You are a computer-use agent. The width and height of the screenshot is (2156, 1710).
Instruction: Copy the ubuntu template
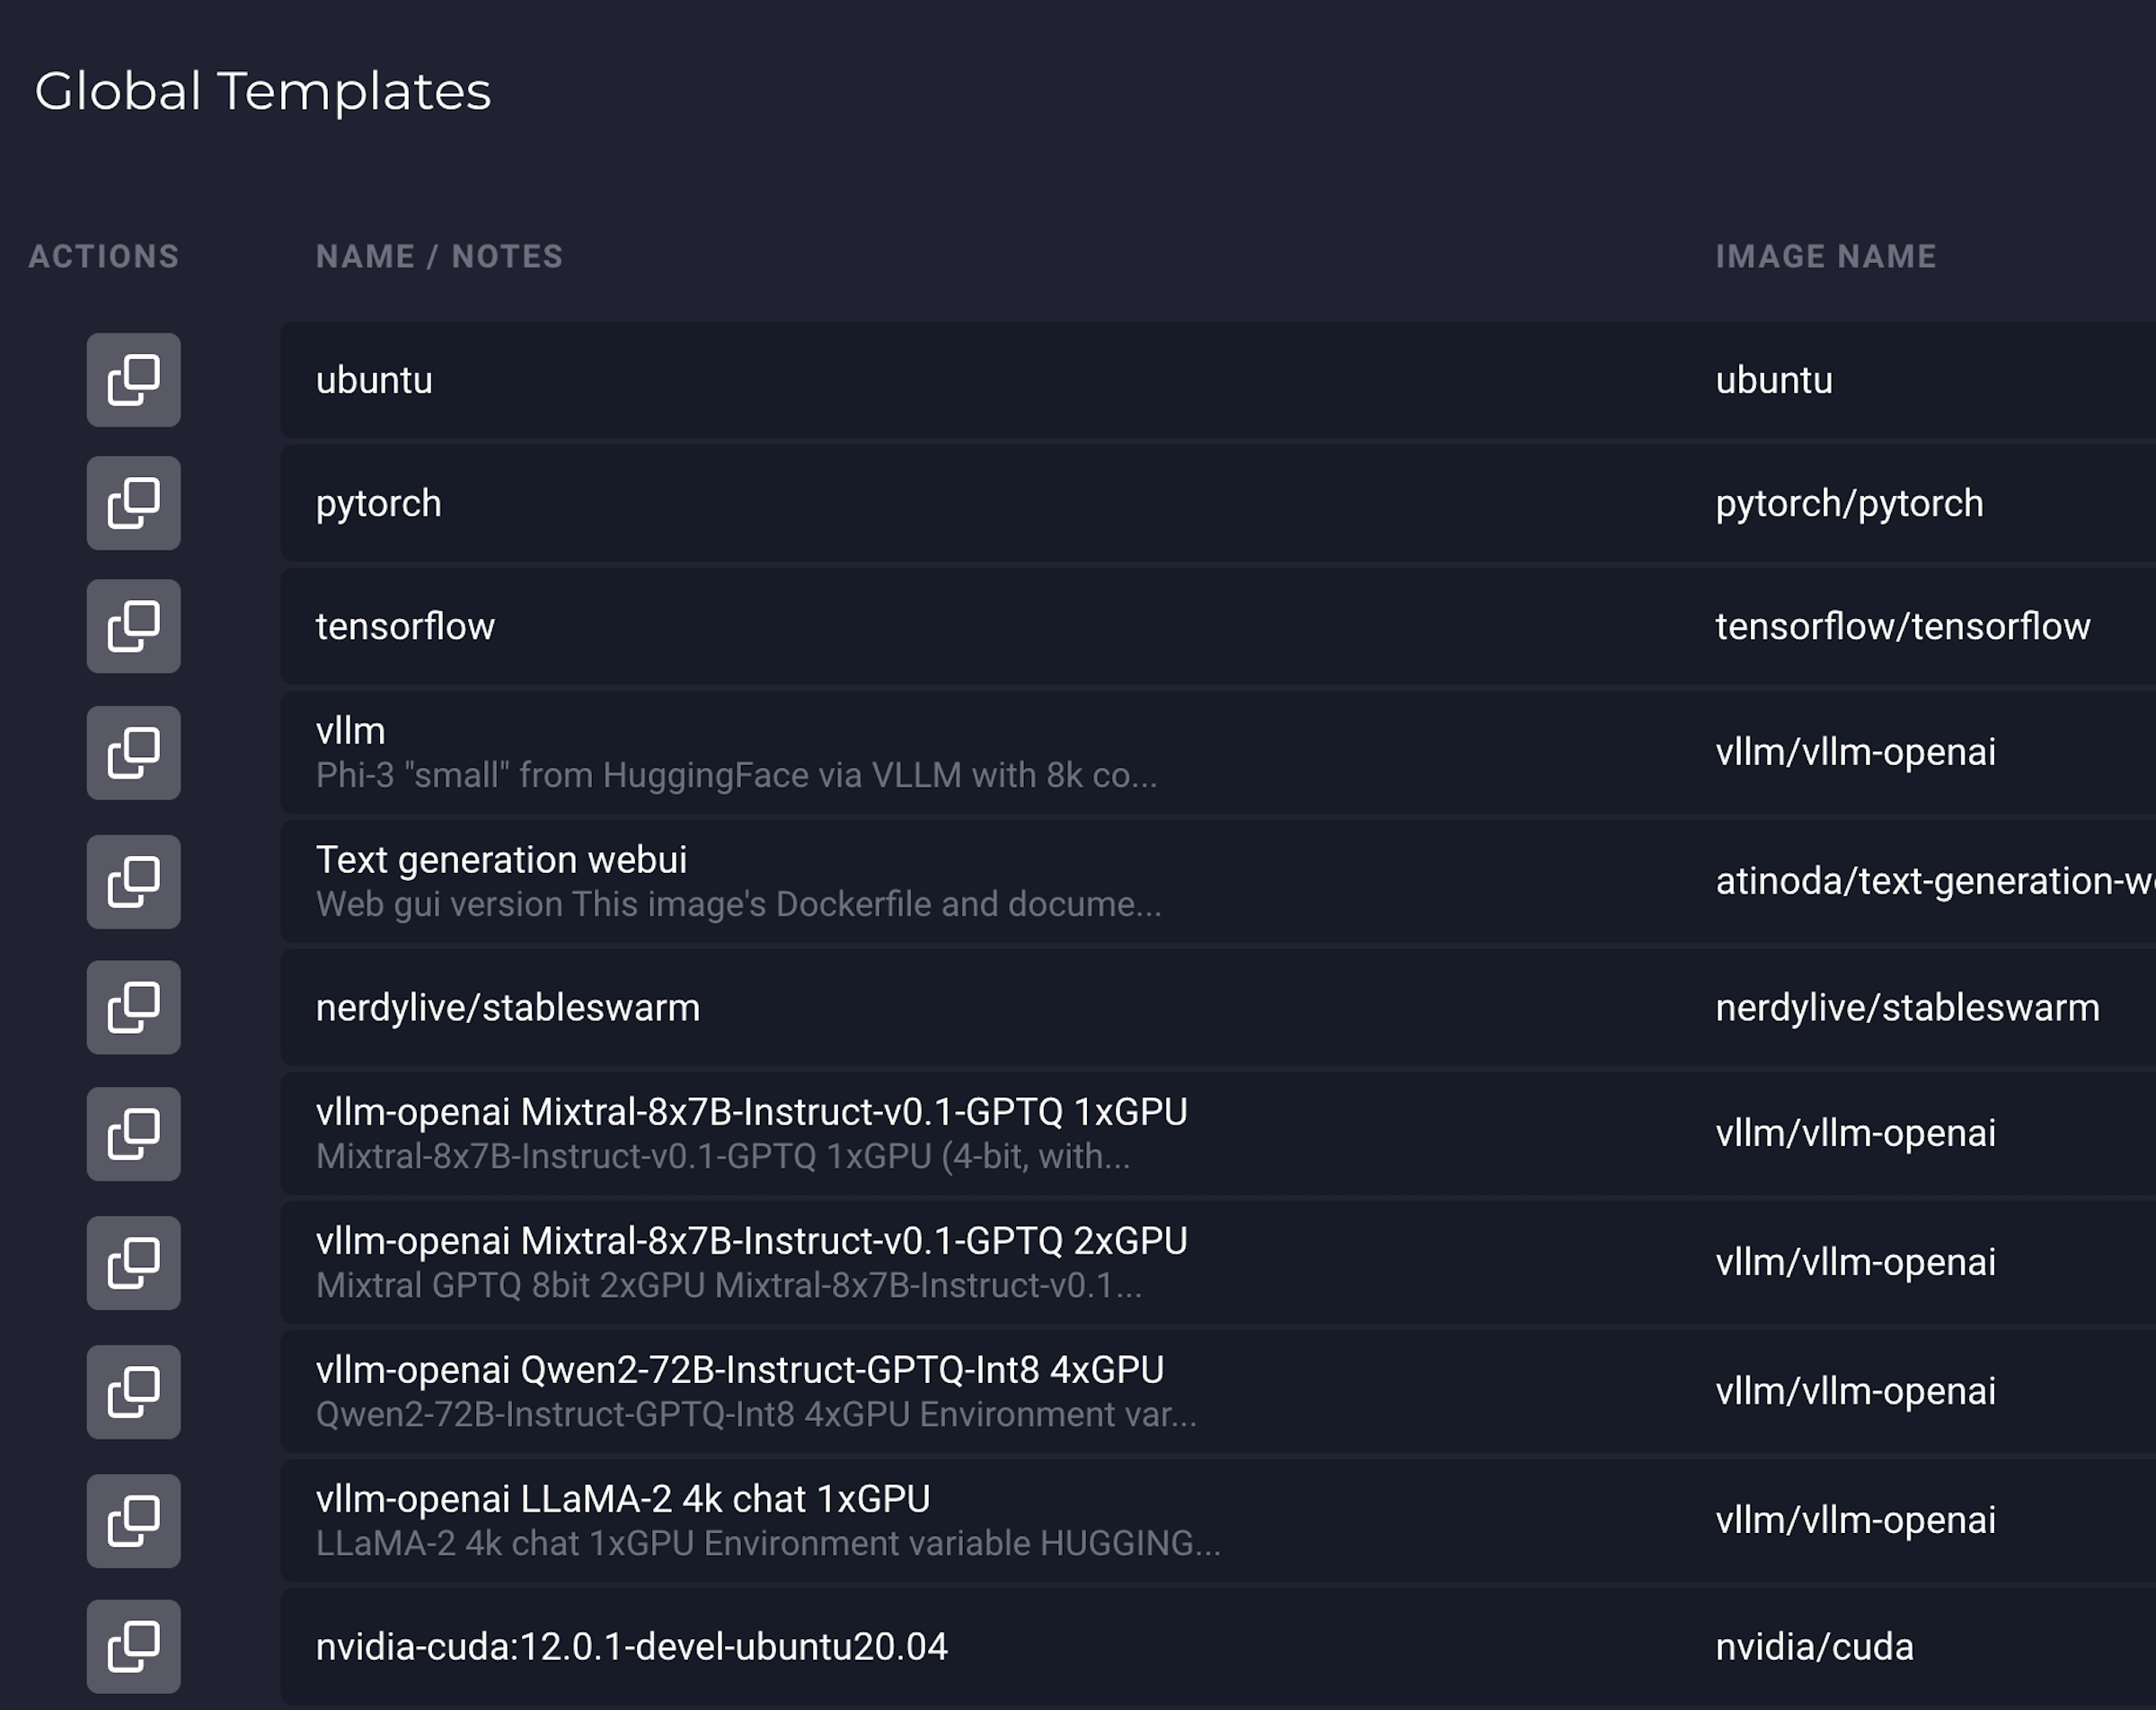133,381
